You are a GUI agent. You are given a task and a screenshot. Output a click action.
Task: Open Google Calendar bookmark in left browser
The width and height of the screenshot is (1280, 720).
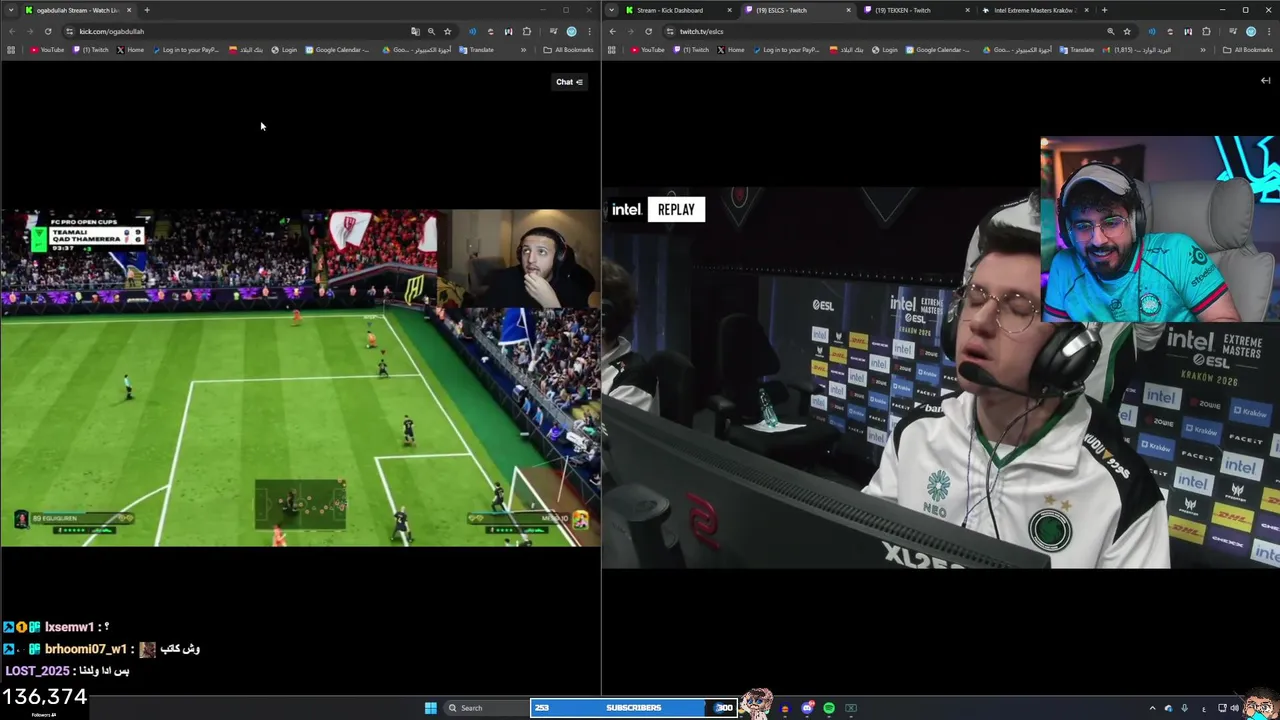point(338,50)
